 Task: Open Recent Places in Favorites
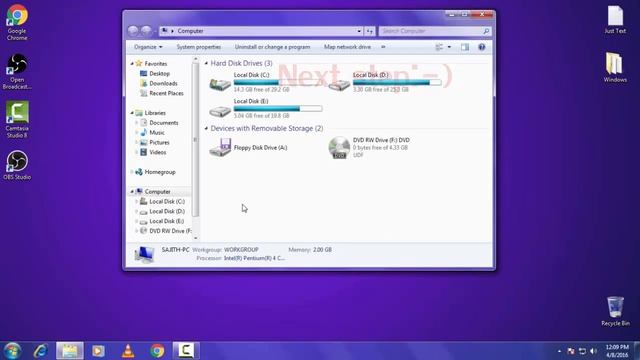coord(162,93)
